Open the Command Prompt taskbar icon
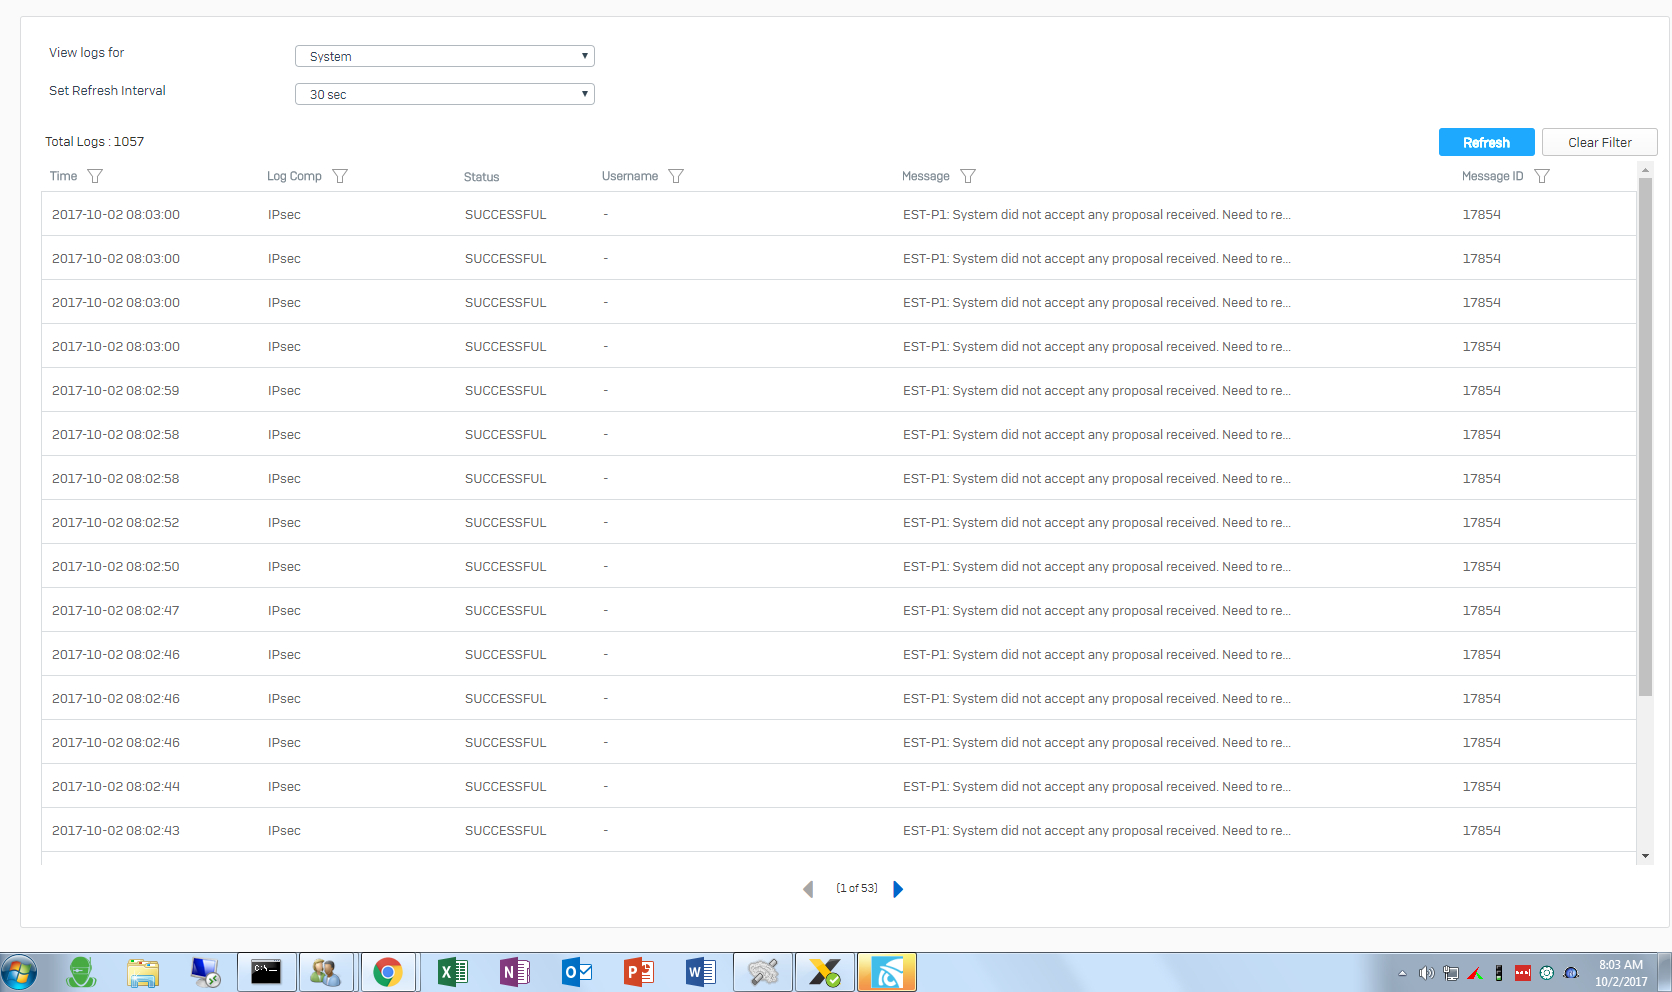The height and width of the screenshot is (992, 1672). [x=266, y=972]
